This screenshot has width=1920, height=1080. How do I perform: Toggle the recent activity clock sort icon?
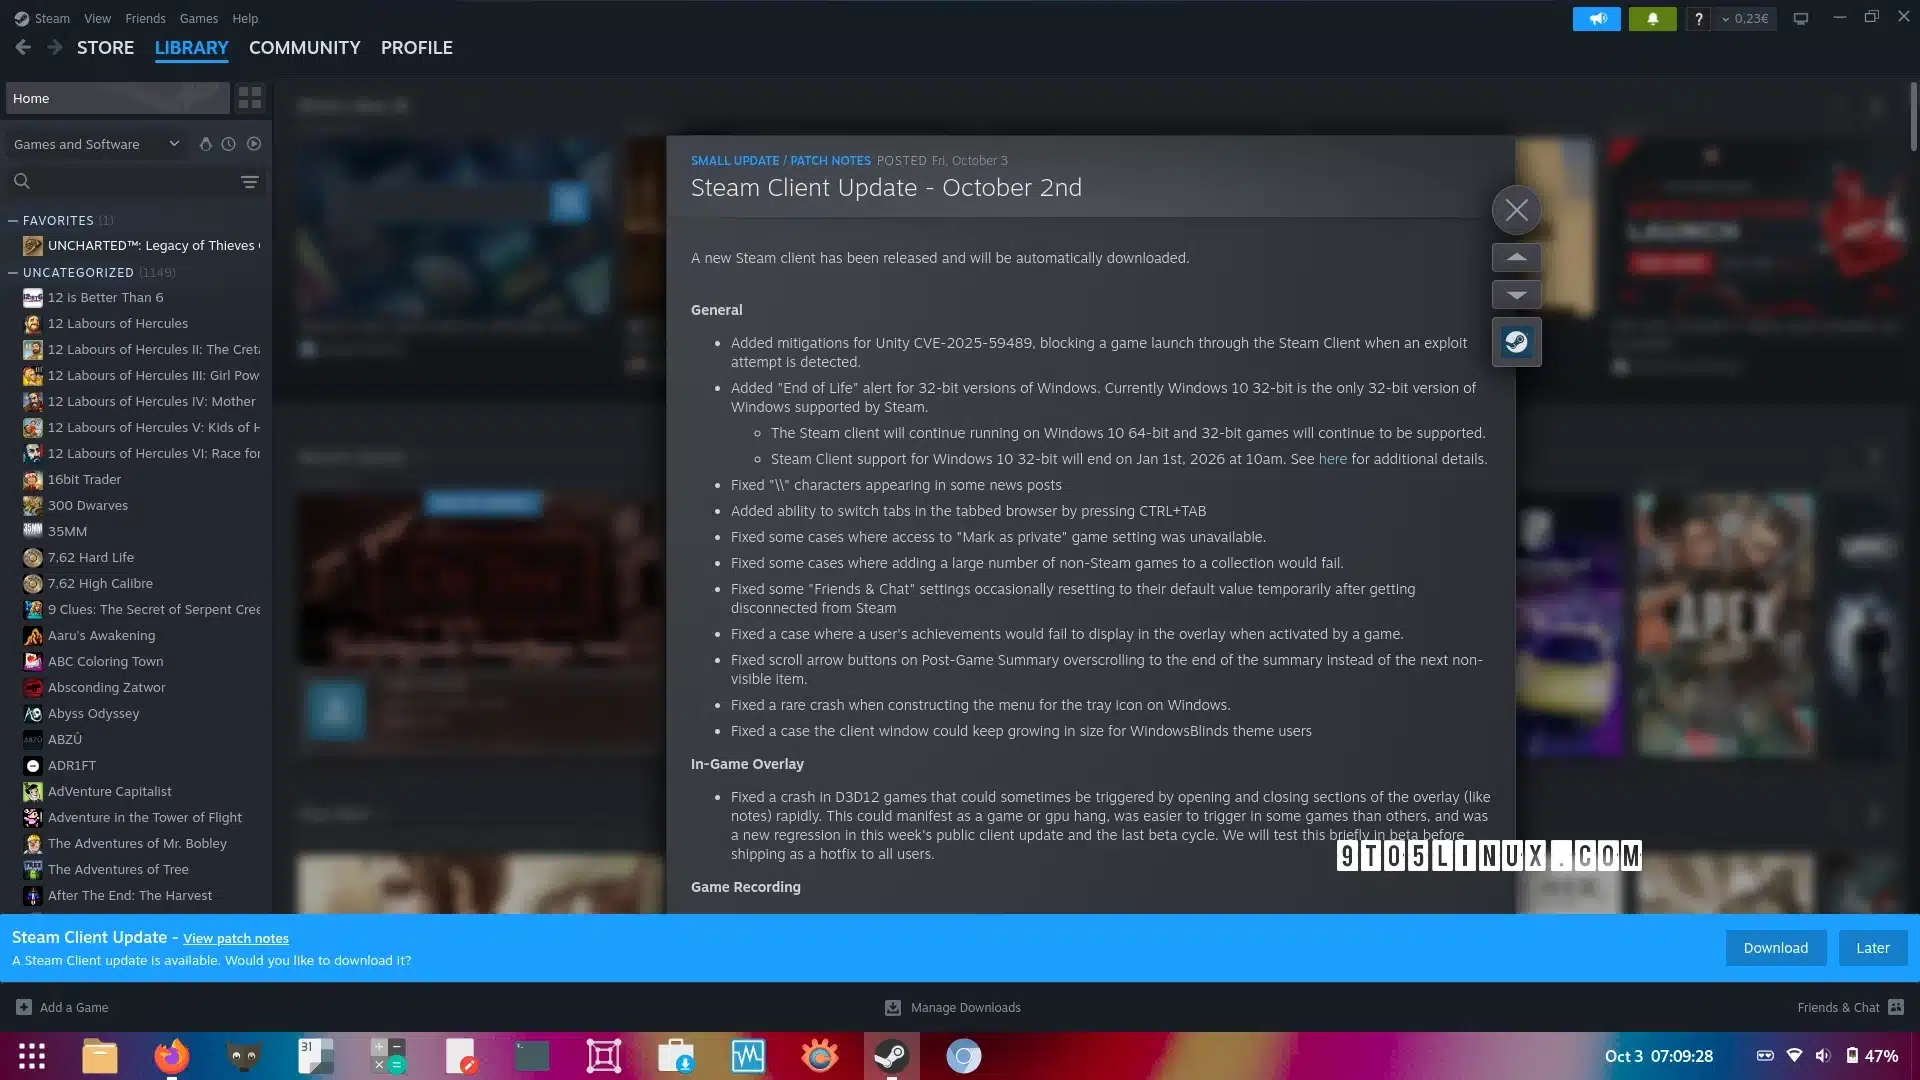[x=229, y=144]
